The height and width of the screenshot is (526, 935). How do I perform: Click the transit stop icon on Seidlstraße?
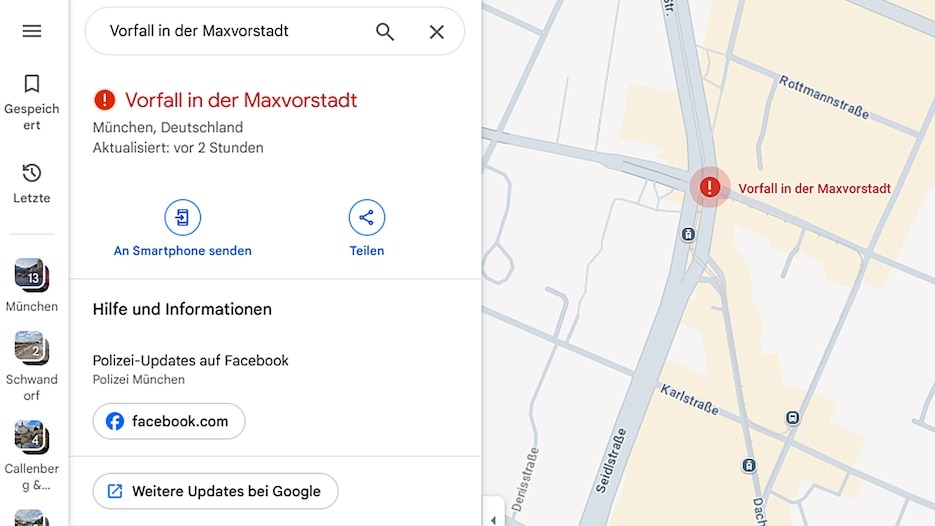(688, 234)
